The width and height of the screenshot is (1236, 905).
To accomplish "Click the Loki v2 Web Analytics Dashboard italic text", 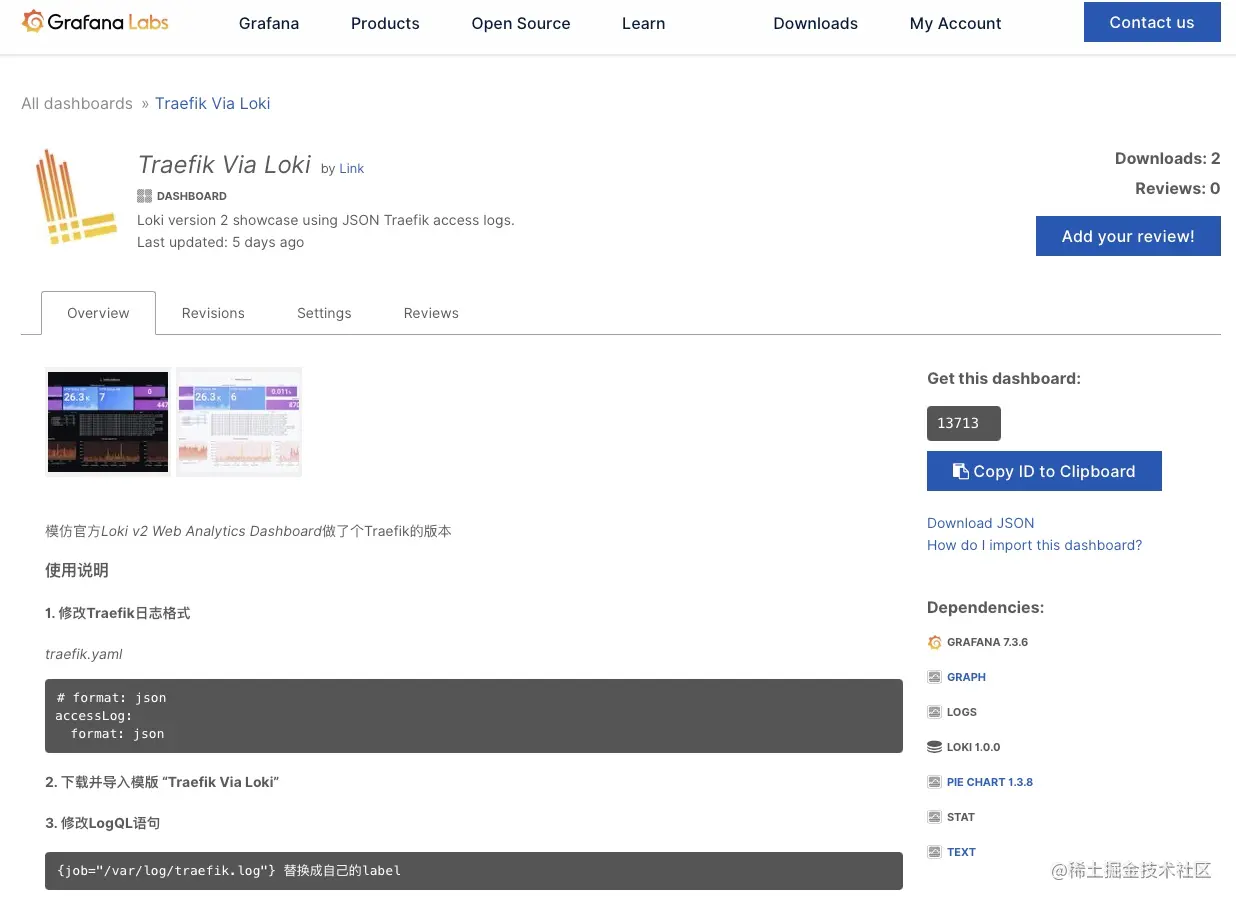I will [x=210, y=531].
